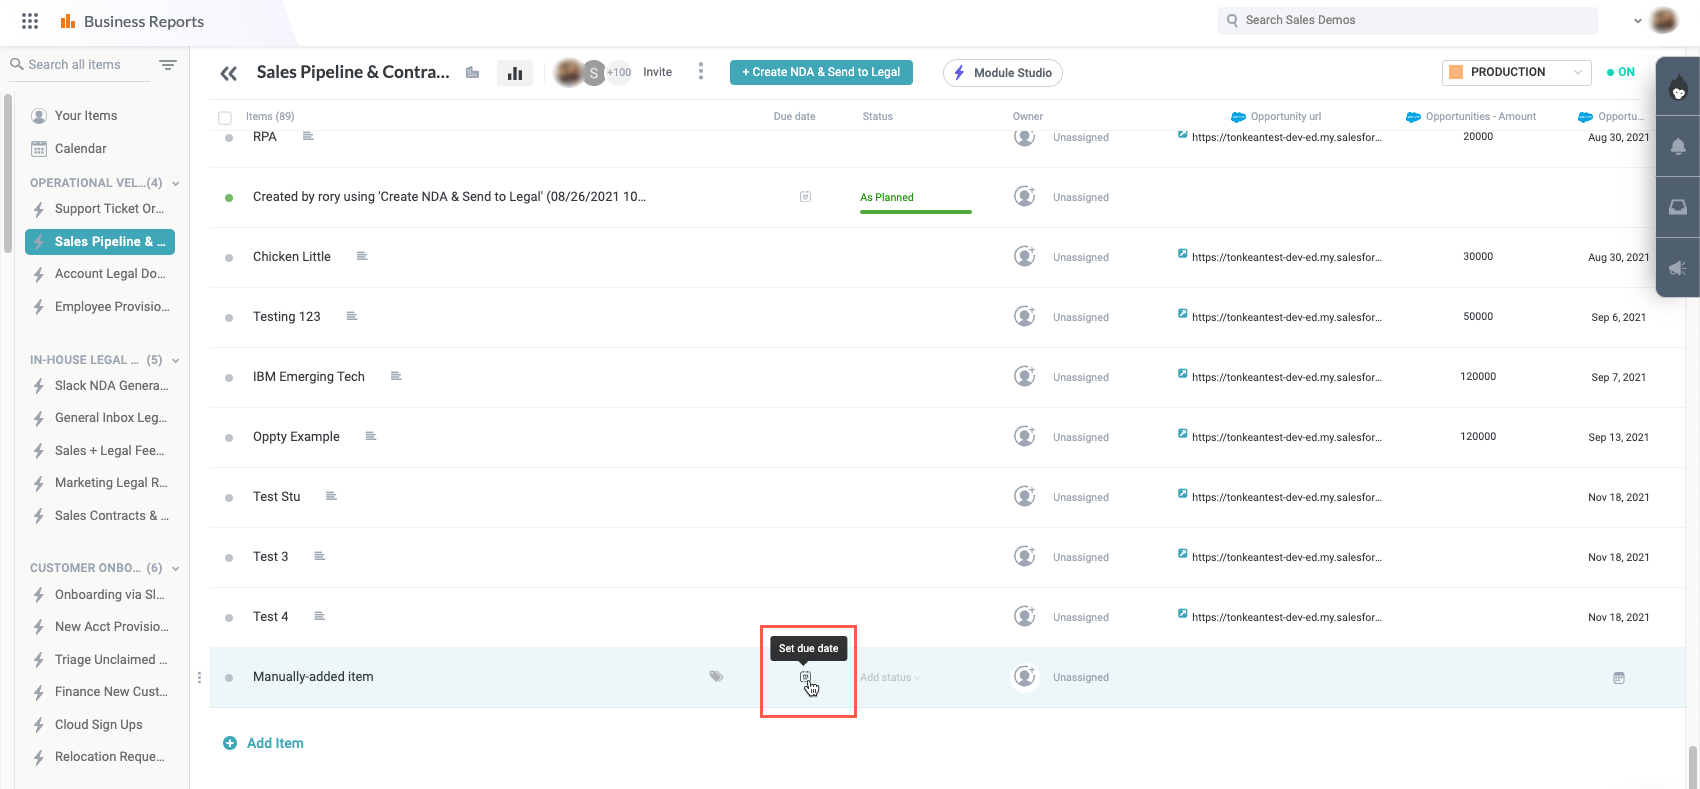Click the user profile avatar top right
The height and width of the screenshot is (789, 1700).
point(1664,20)
